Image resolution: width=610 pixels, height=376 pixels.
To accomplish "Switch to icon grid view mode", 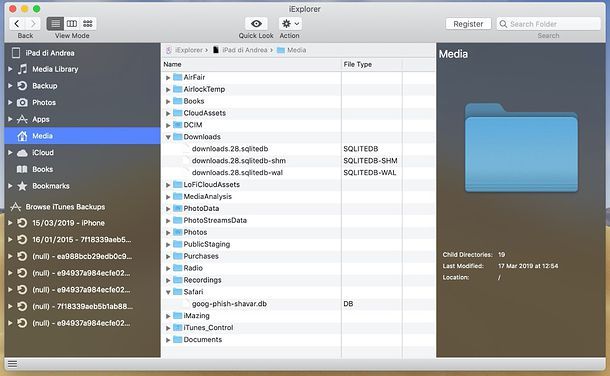I will pyautogui.click(x=88, y=24).
